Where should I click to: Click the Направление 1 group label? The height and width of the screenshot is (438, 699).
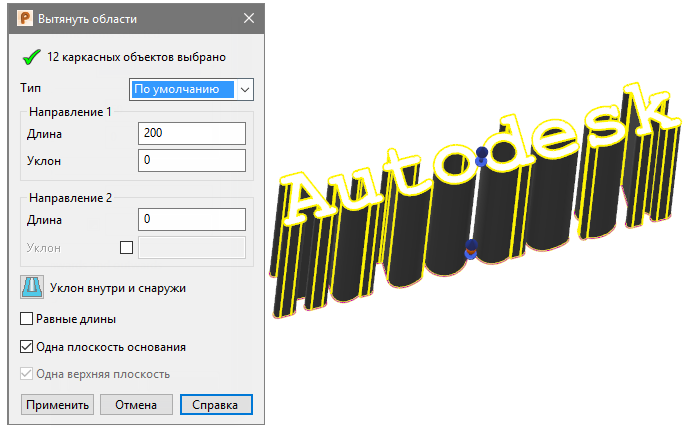point(70,112)
